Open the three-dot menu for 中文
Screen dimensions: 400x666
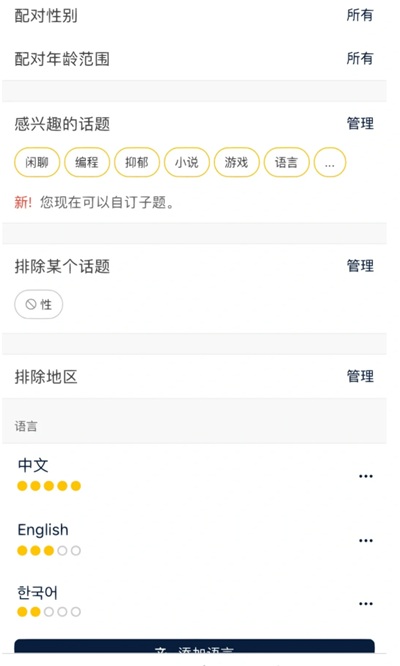[x=365, y=476]
